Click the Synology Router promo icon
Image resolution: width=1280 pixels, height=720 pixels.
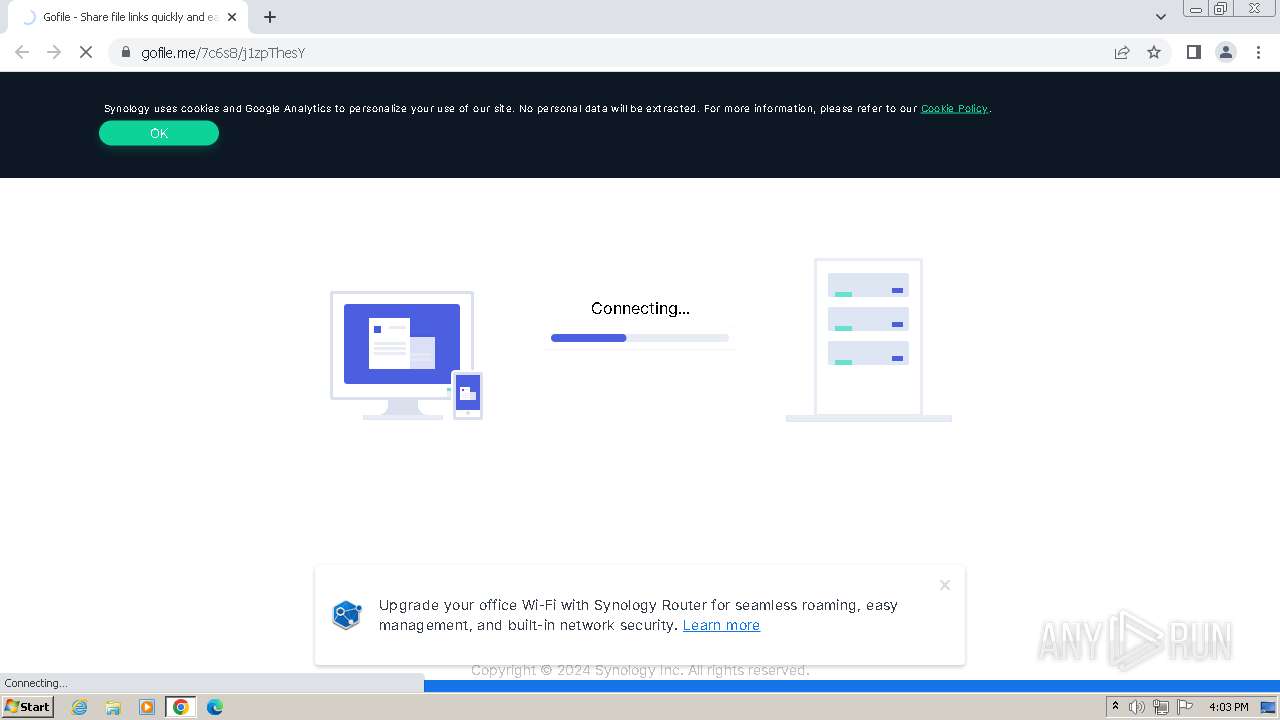346,615
